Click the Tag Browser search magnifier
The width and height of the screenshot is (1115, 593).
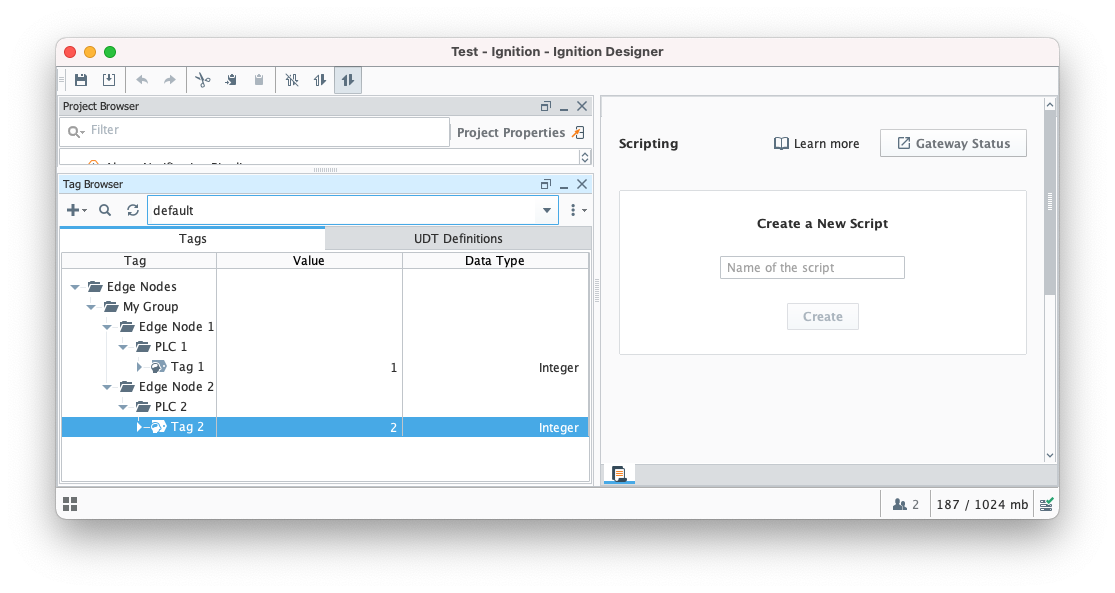click(x=105, y=210)
